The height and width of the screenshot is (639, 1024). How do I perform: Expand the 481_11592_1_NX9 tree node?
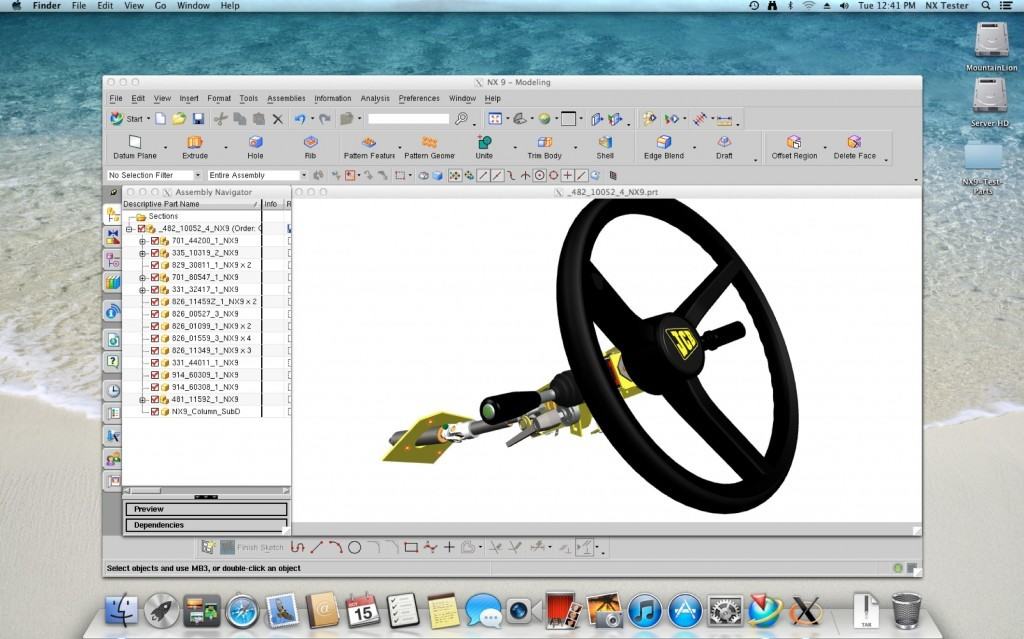(x=143, y=399)
